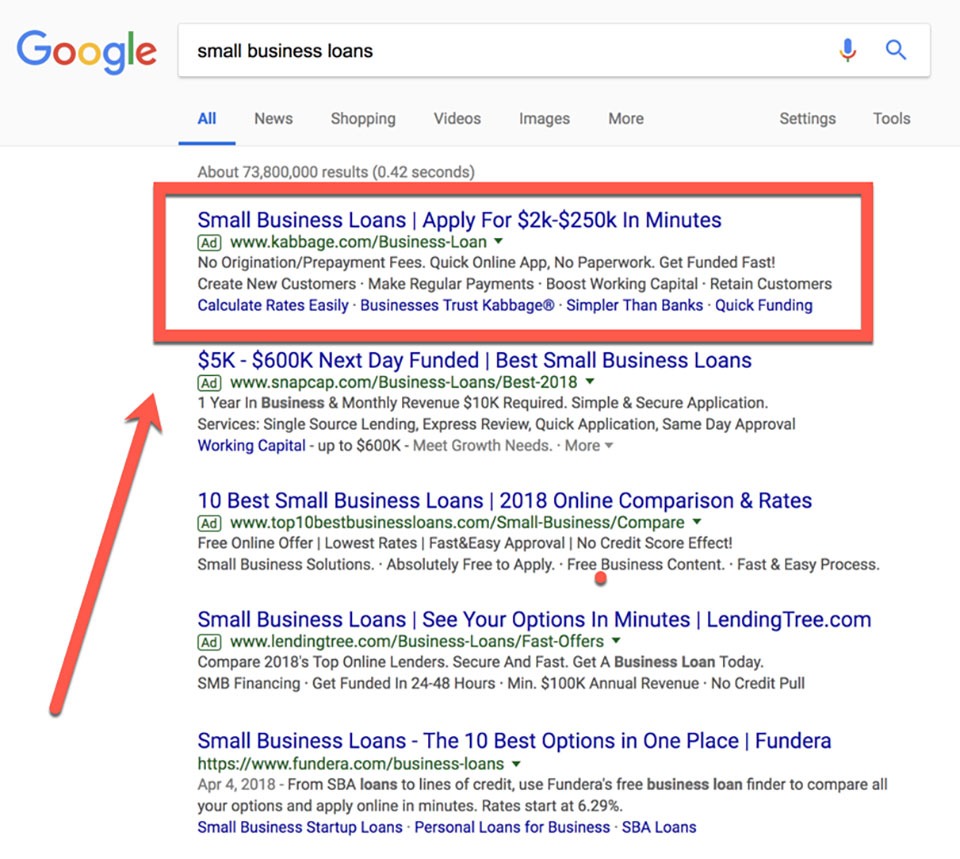960x859 pixels.
Task: Select the All results tab
Action: [207, 118]
